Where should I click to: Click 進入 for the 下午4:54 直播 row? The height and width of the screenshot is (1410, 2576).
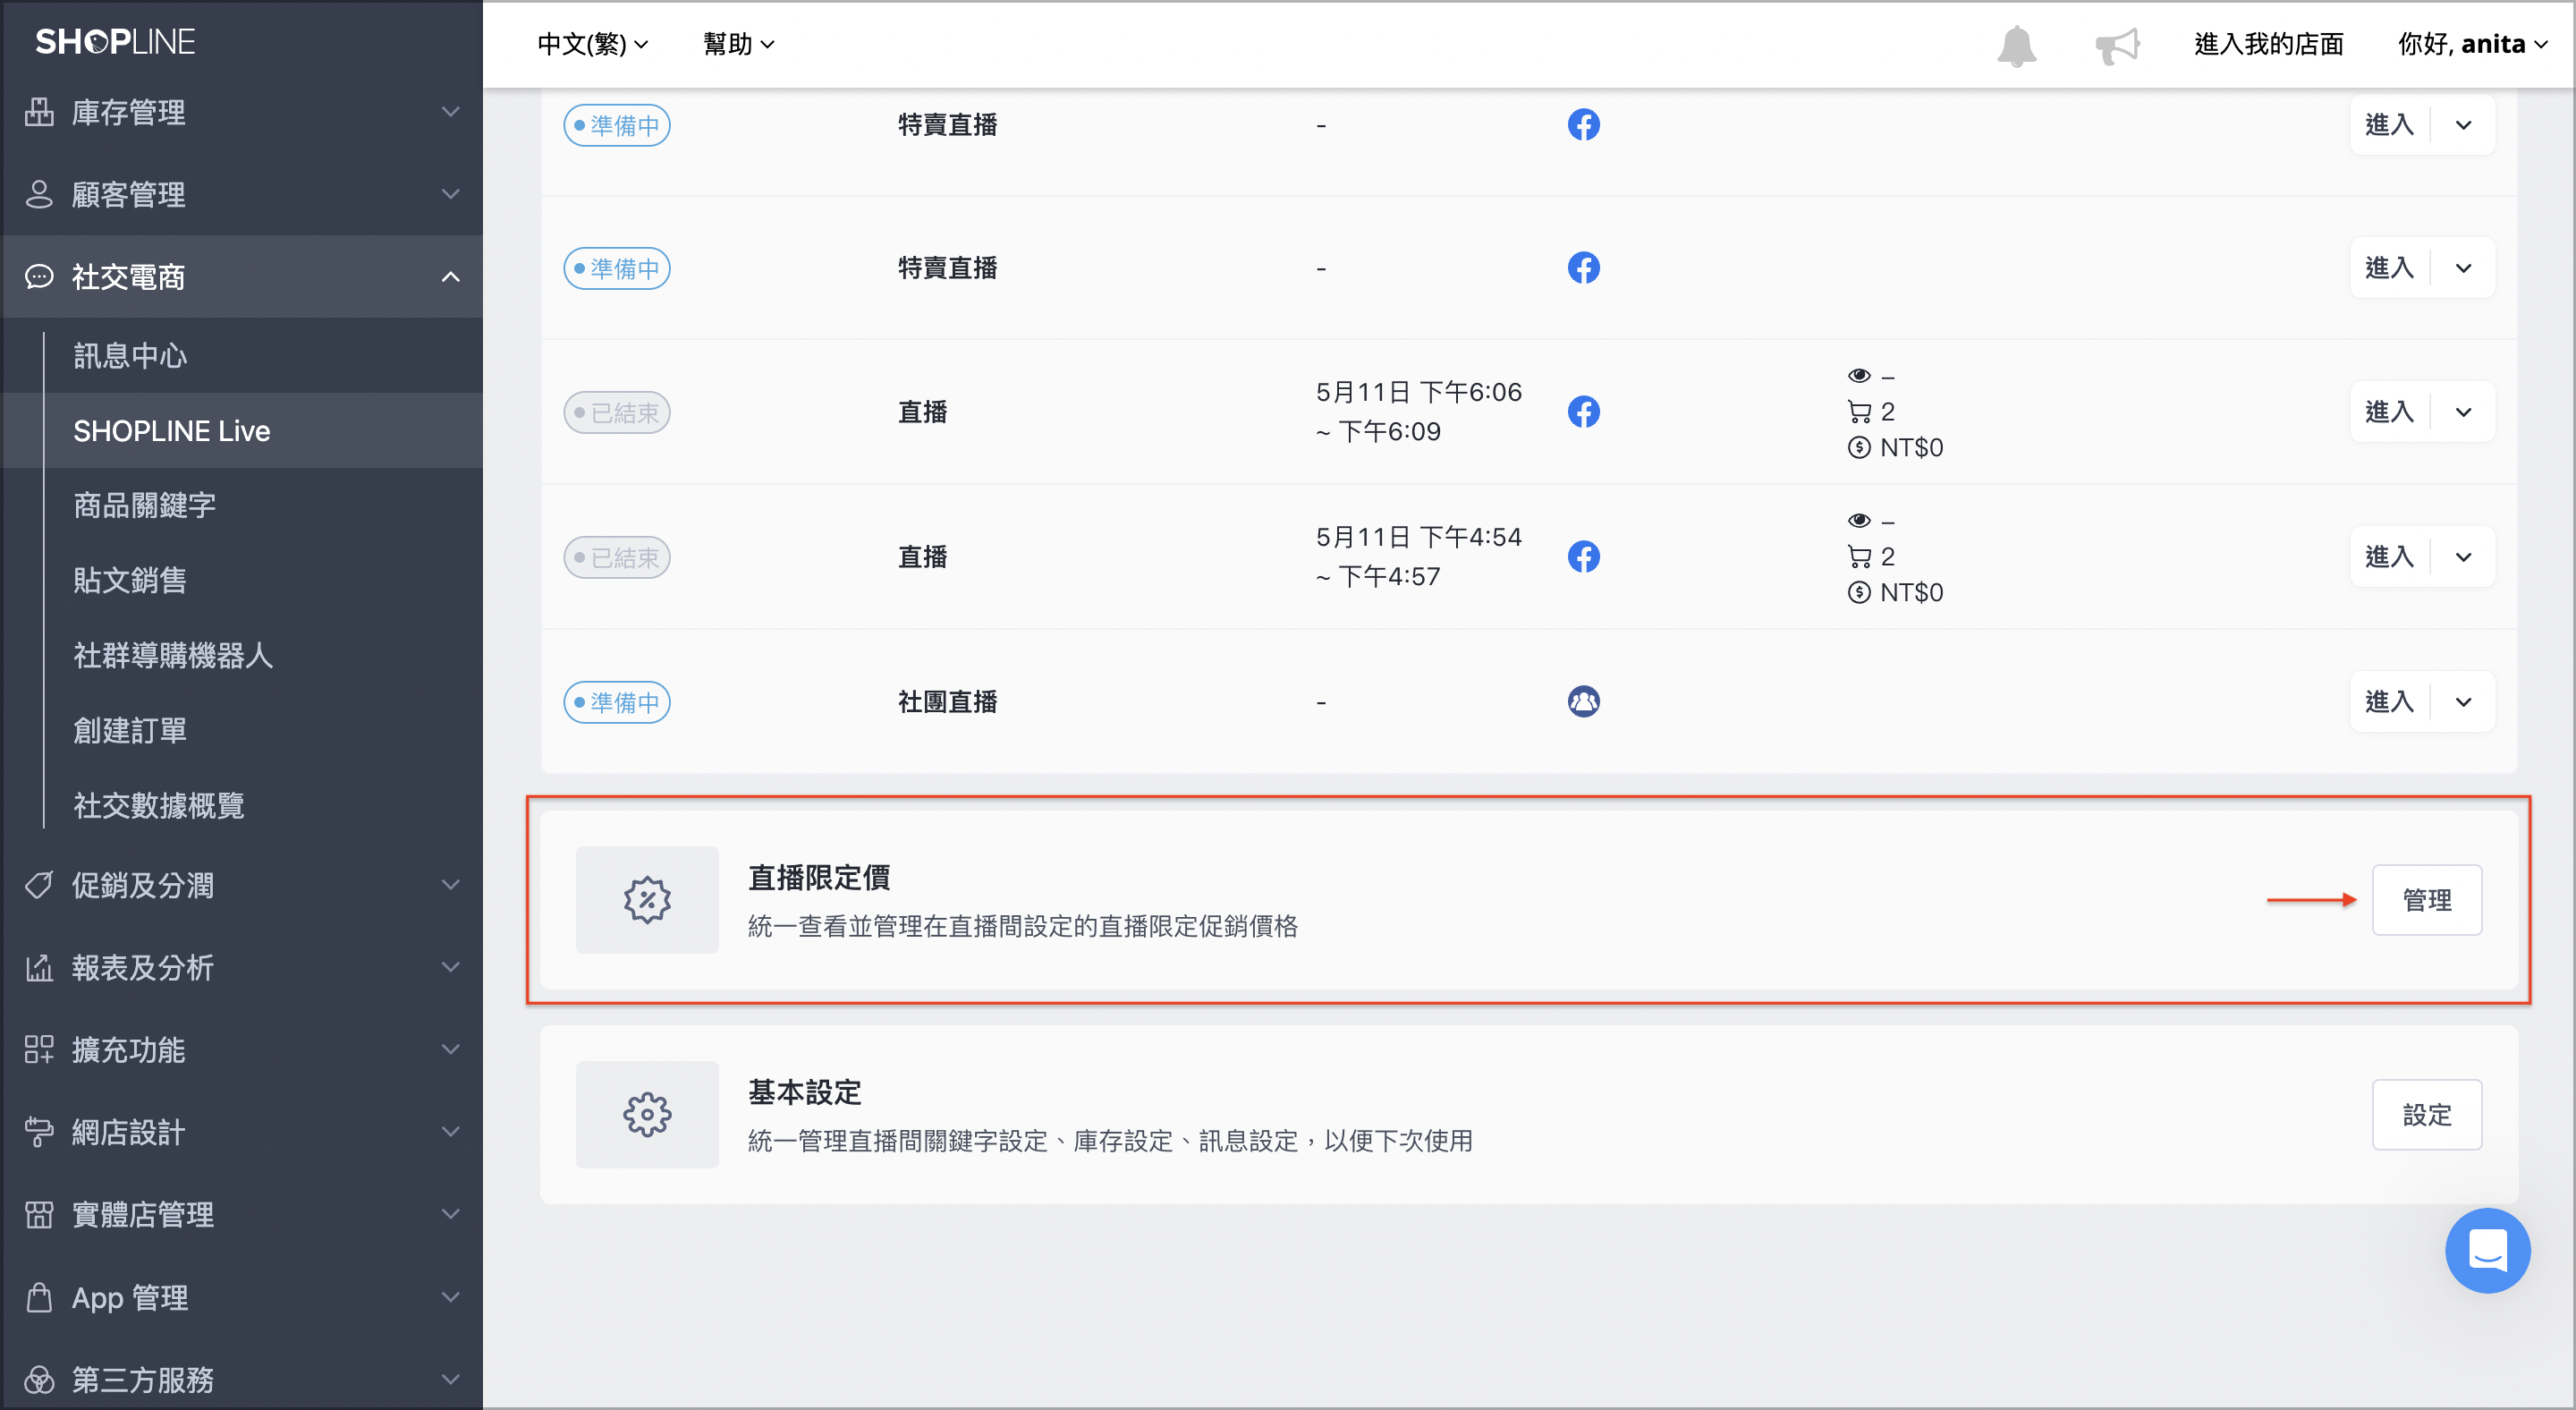[2390, 557]
